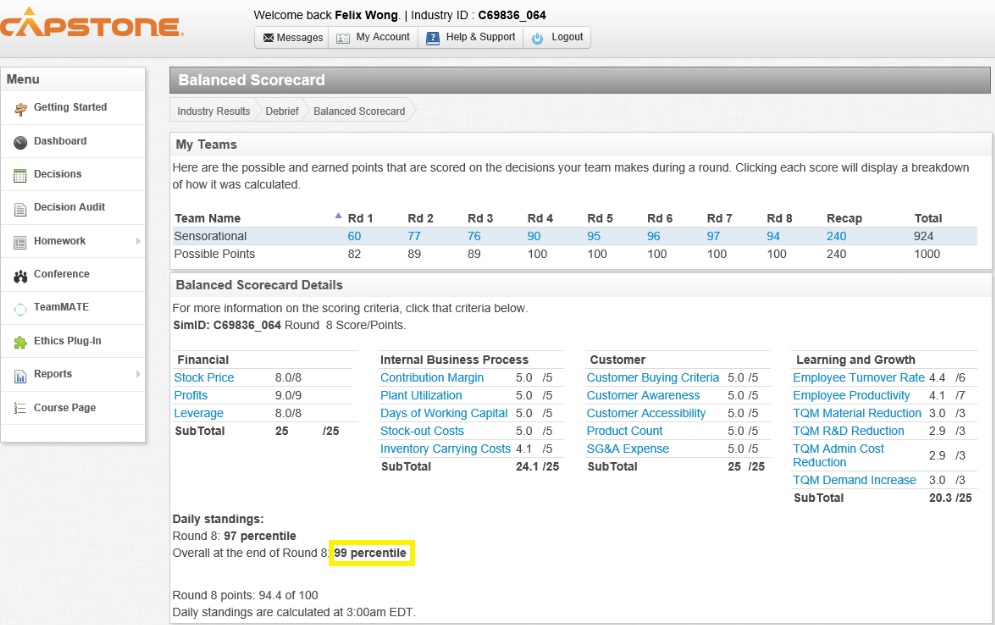Expand the Homework submenu arrow
Screen dimensions: 995x625
tap(138, 241)
